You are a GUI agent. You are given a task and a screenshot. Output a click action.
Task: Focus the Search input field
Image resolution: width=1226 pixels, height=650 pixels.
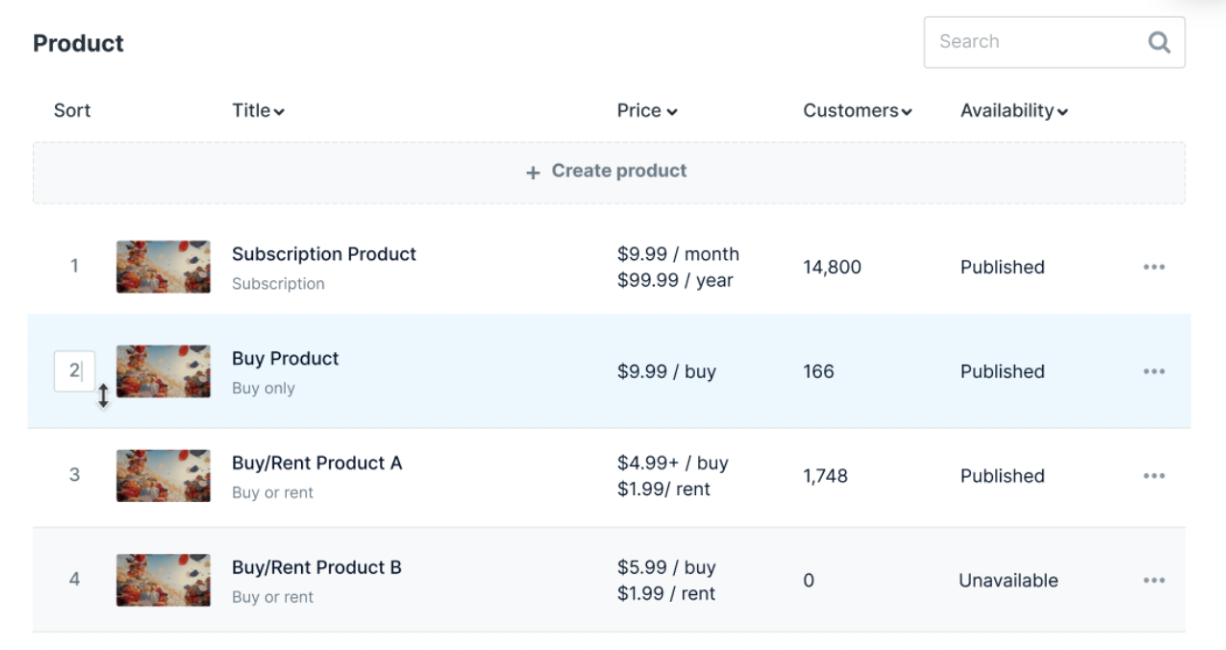(x=1035, y=42)
